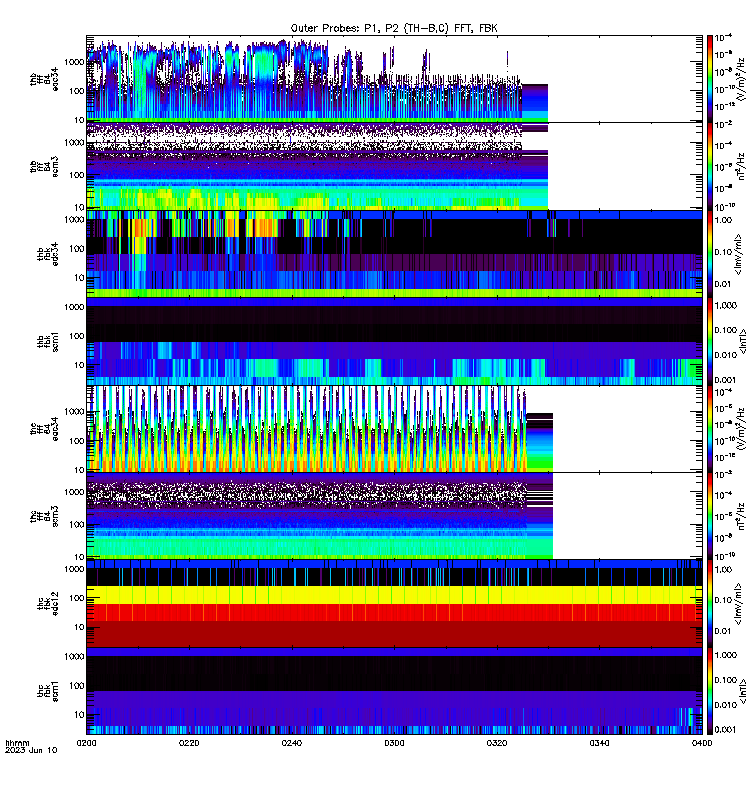Screen dimensions: 750x800
Task: Click the 0240 time axis label
Action: [x=292, y=743]
